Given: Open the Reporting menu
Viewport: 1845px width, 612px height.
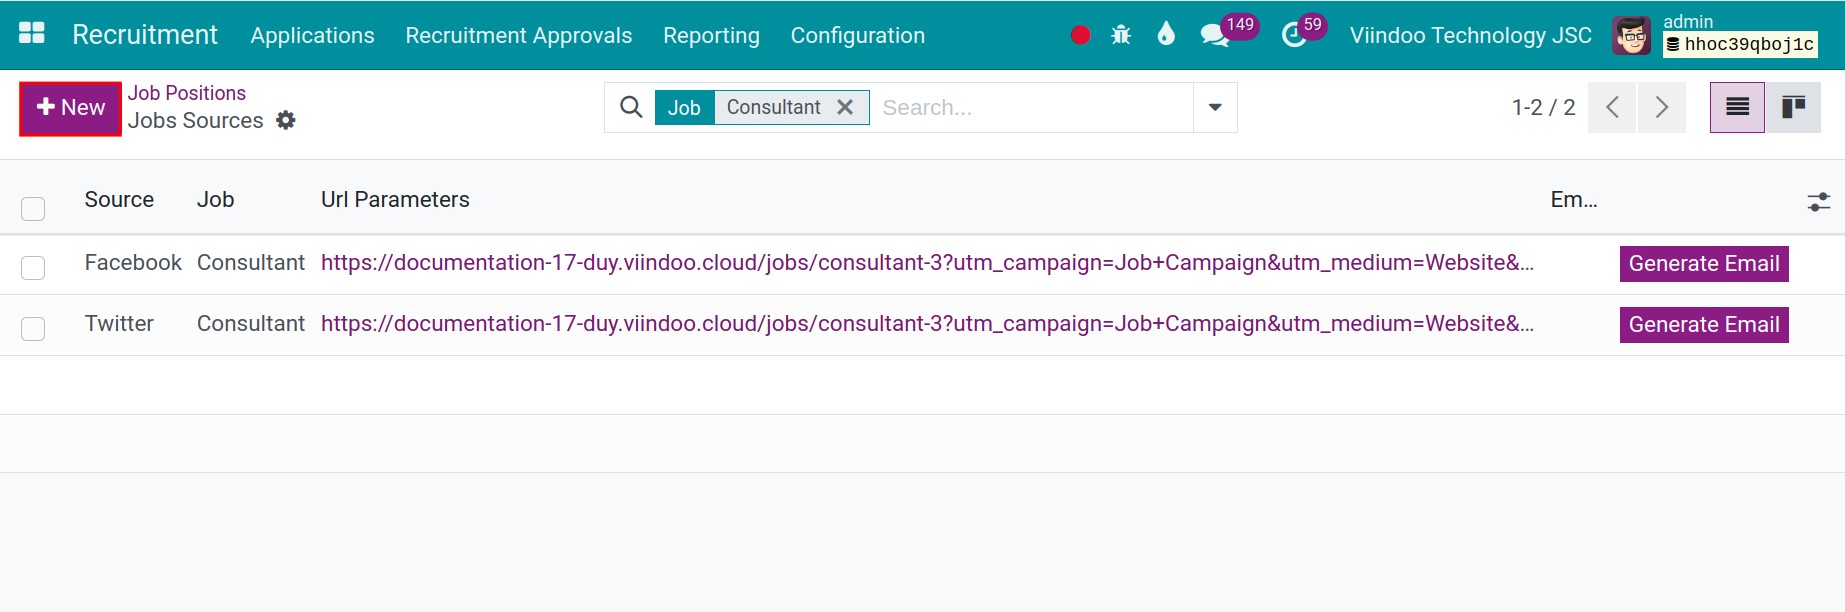Looking at the screenshot, I should [711, 35].
